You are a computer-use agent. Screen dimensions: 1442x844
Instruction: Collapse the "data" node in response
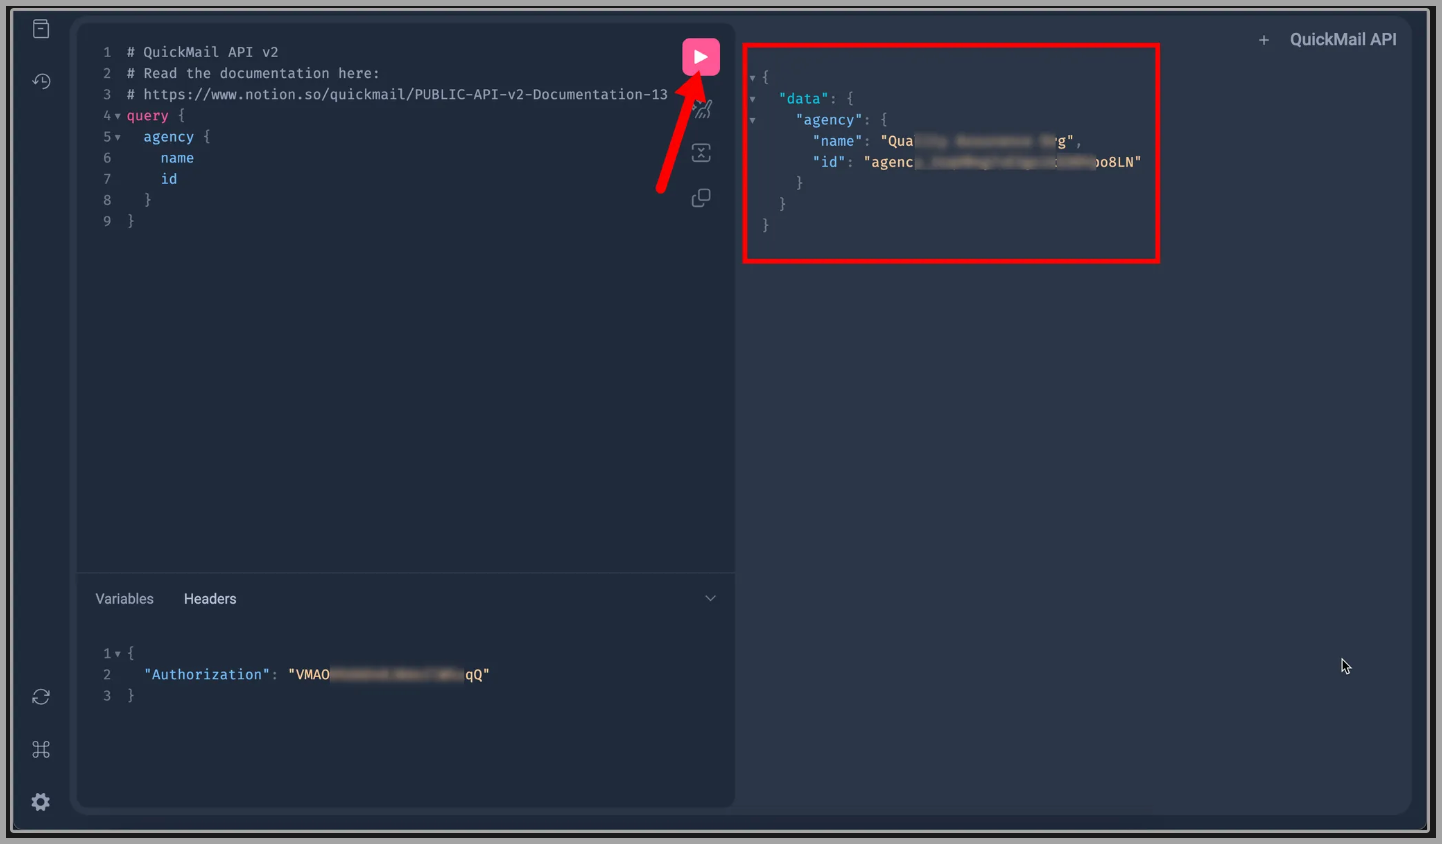[753, 99]
